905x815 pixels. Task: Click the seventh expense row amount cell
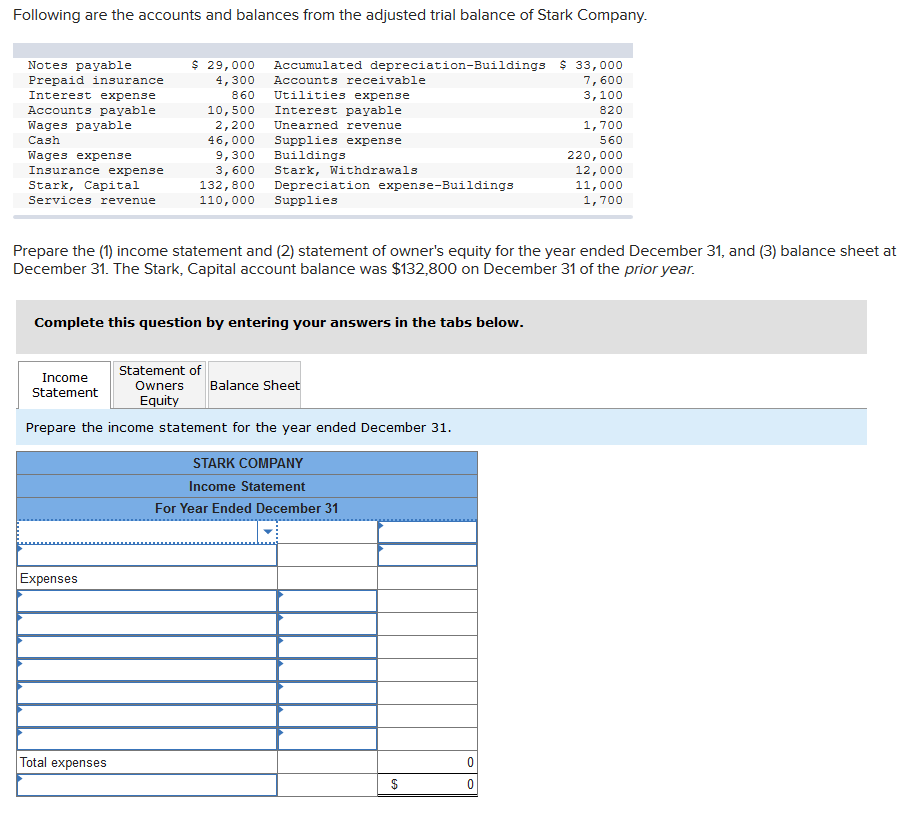pyautogui.click(x=328, y=739)
